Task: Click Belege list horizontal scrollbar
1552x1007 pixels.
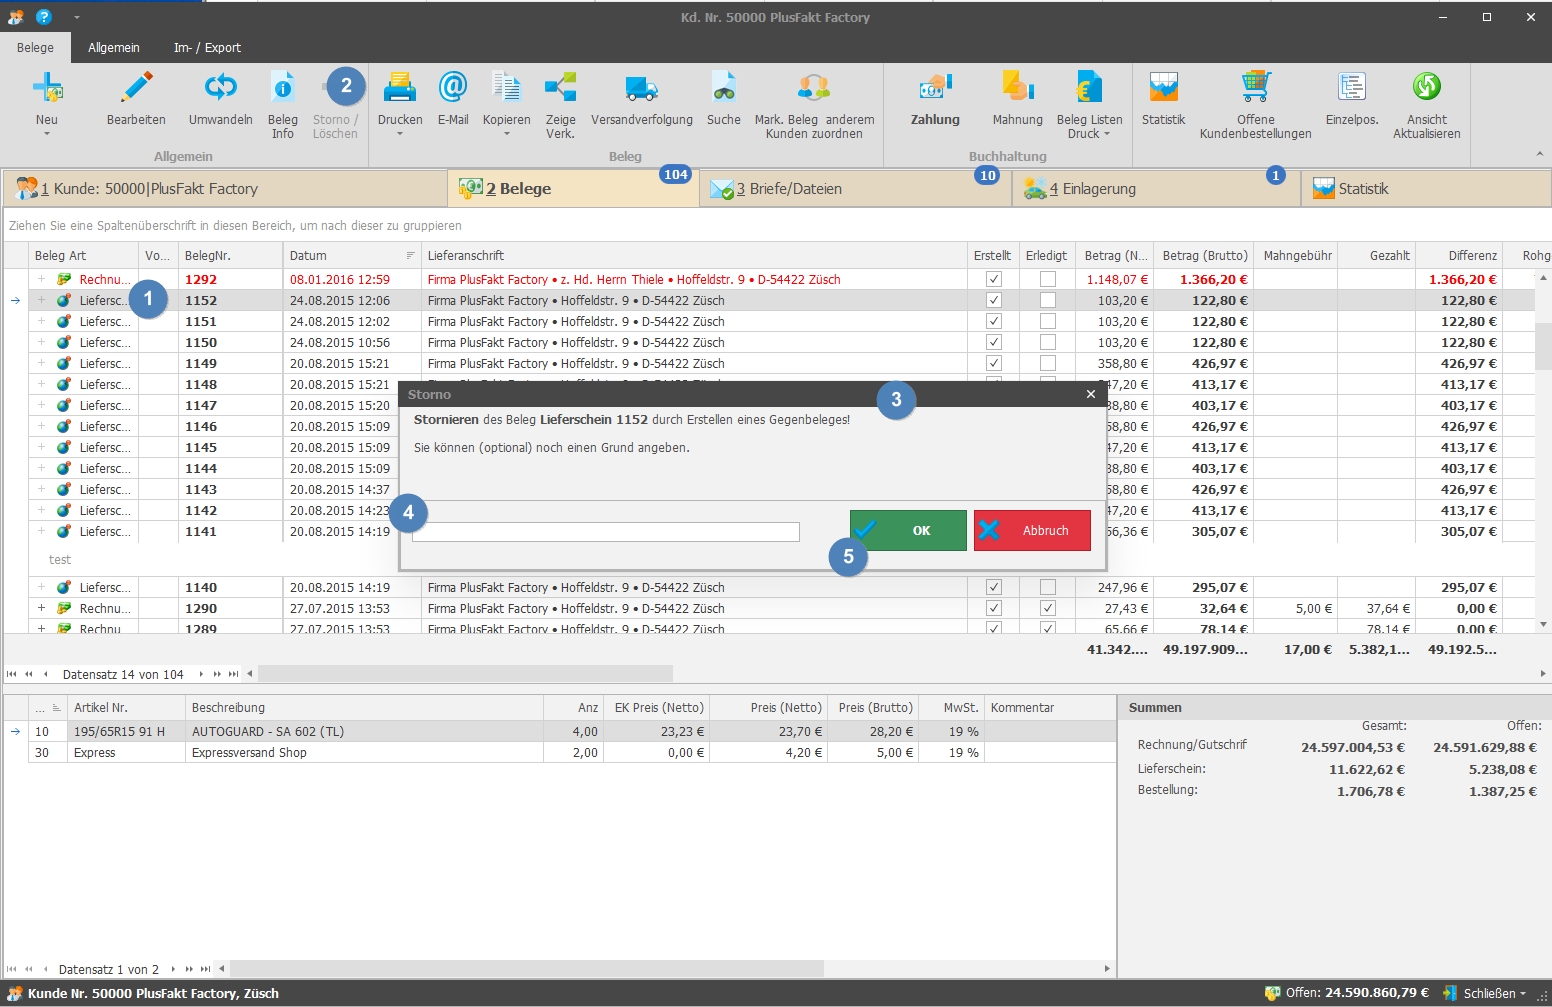Action: click(466, 674)
